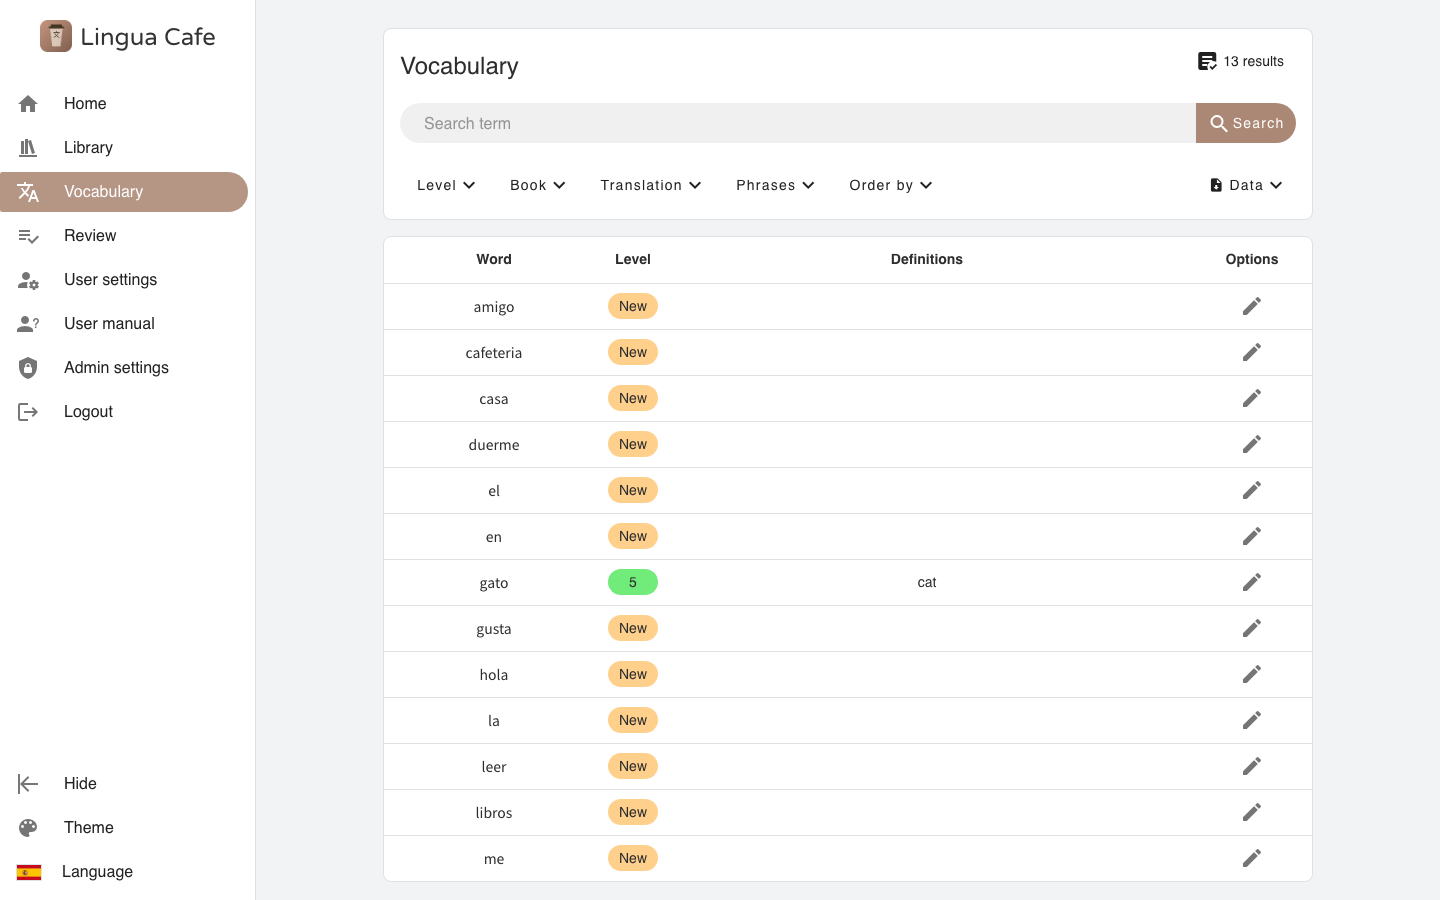
Task: Click the green level 5 badge for gato
Action: pos(633,582)
